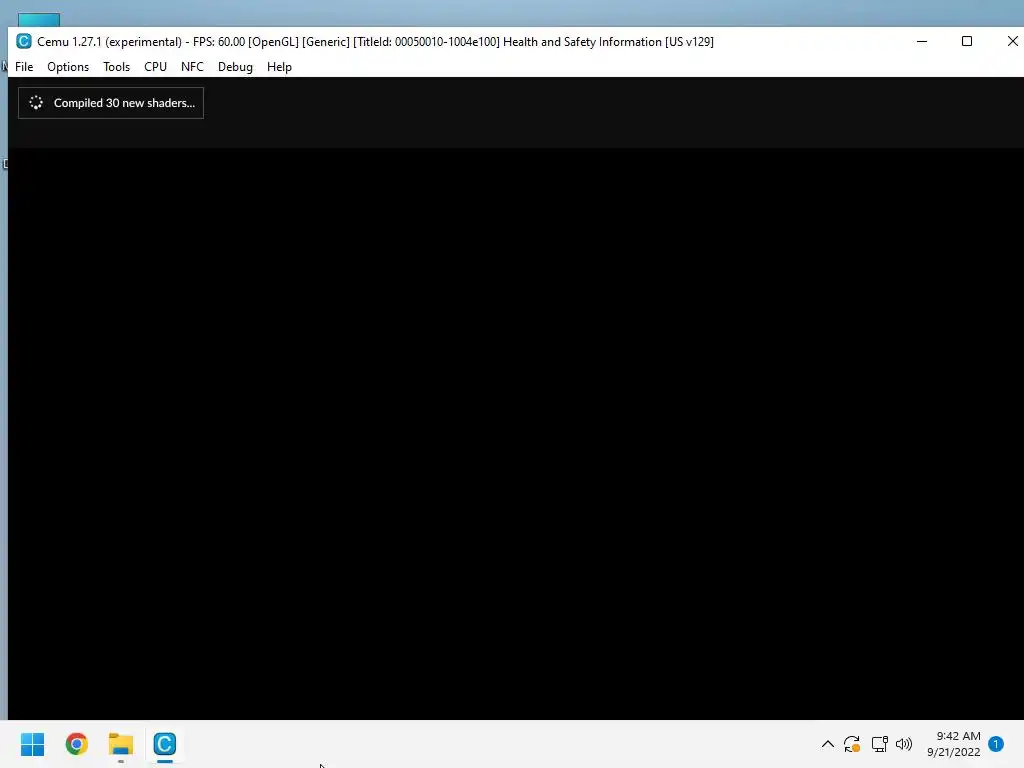Open the Help menu
Viewport: 1024px width, 768px height.
pos(279,67)
